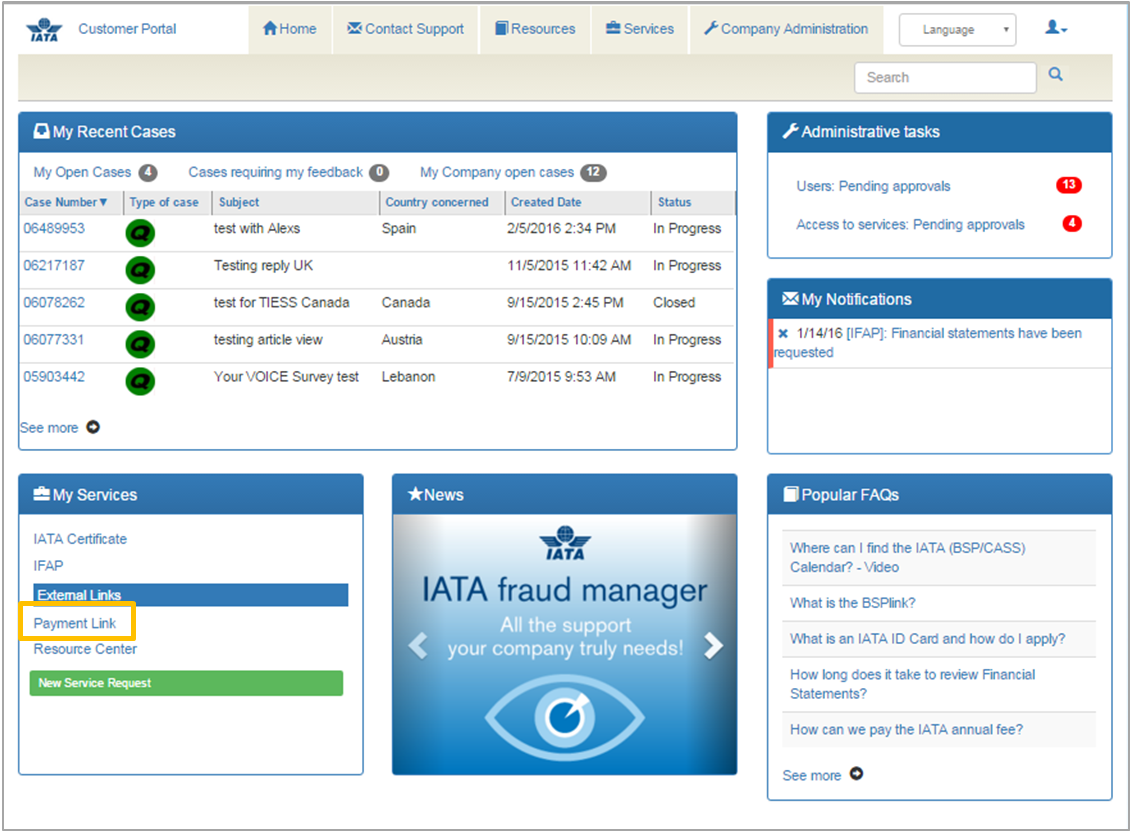
Task: Open the IFAP service link
Action: [x=48, y=566]
